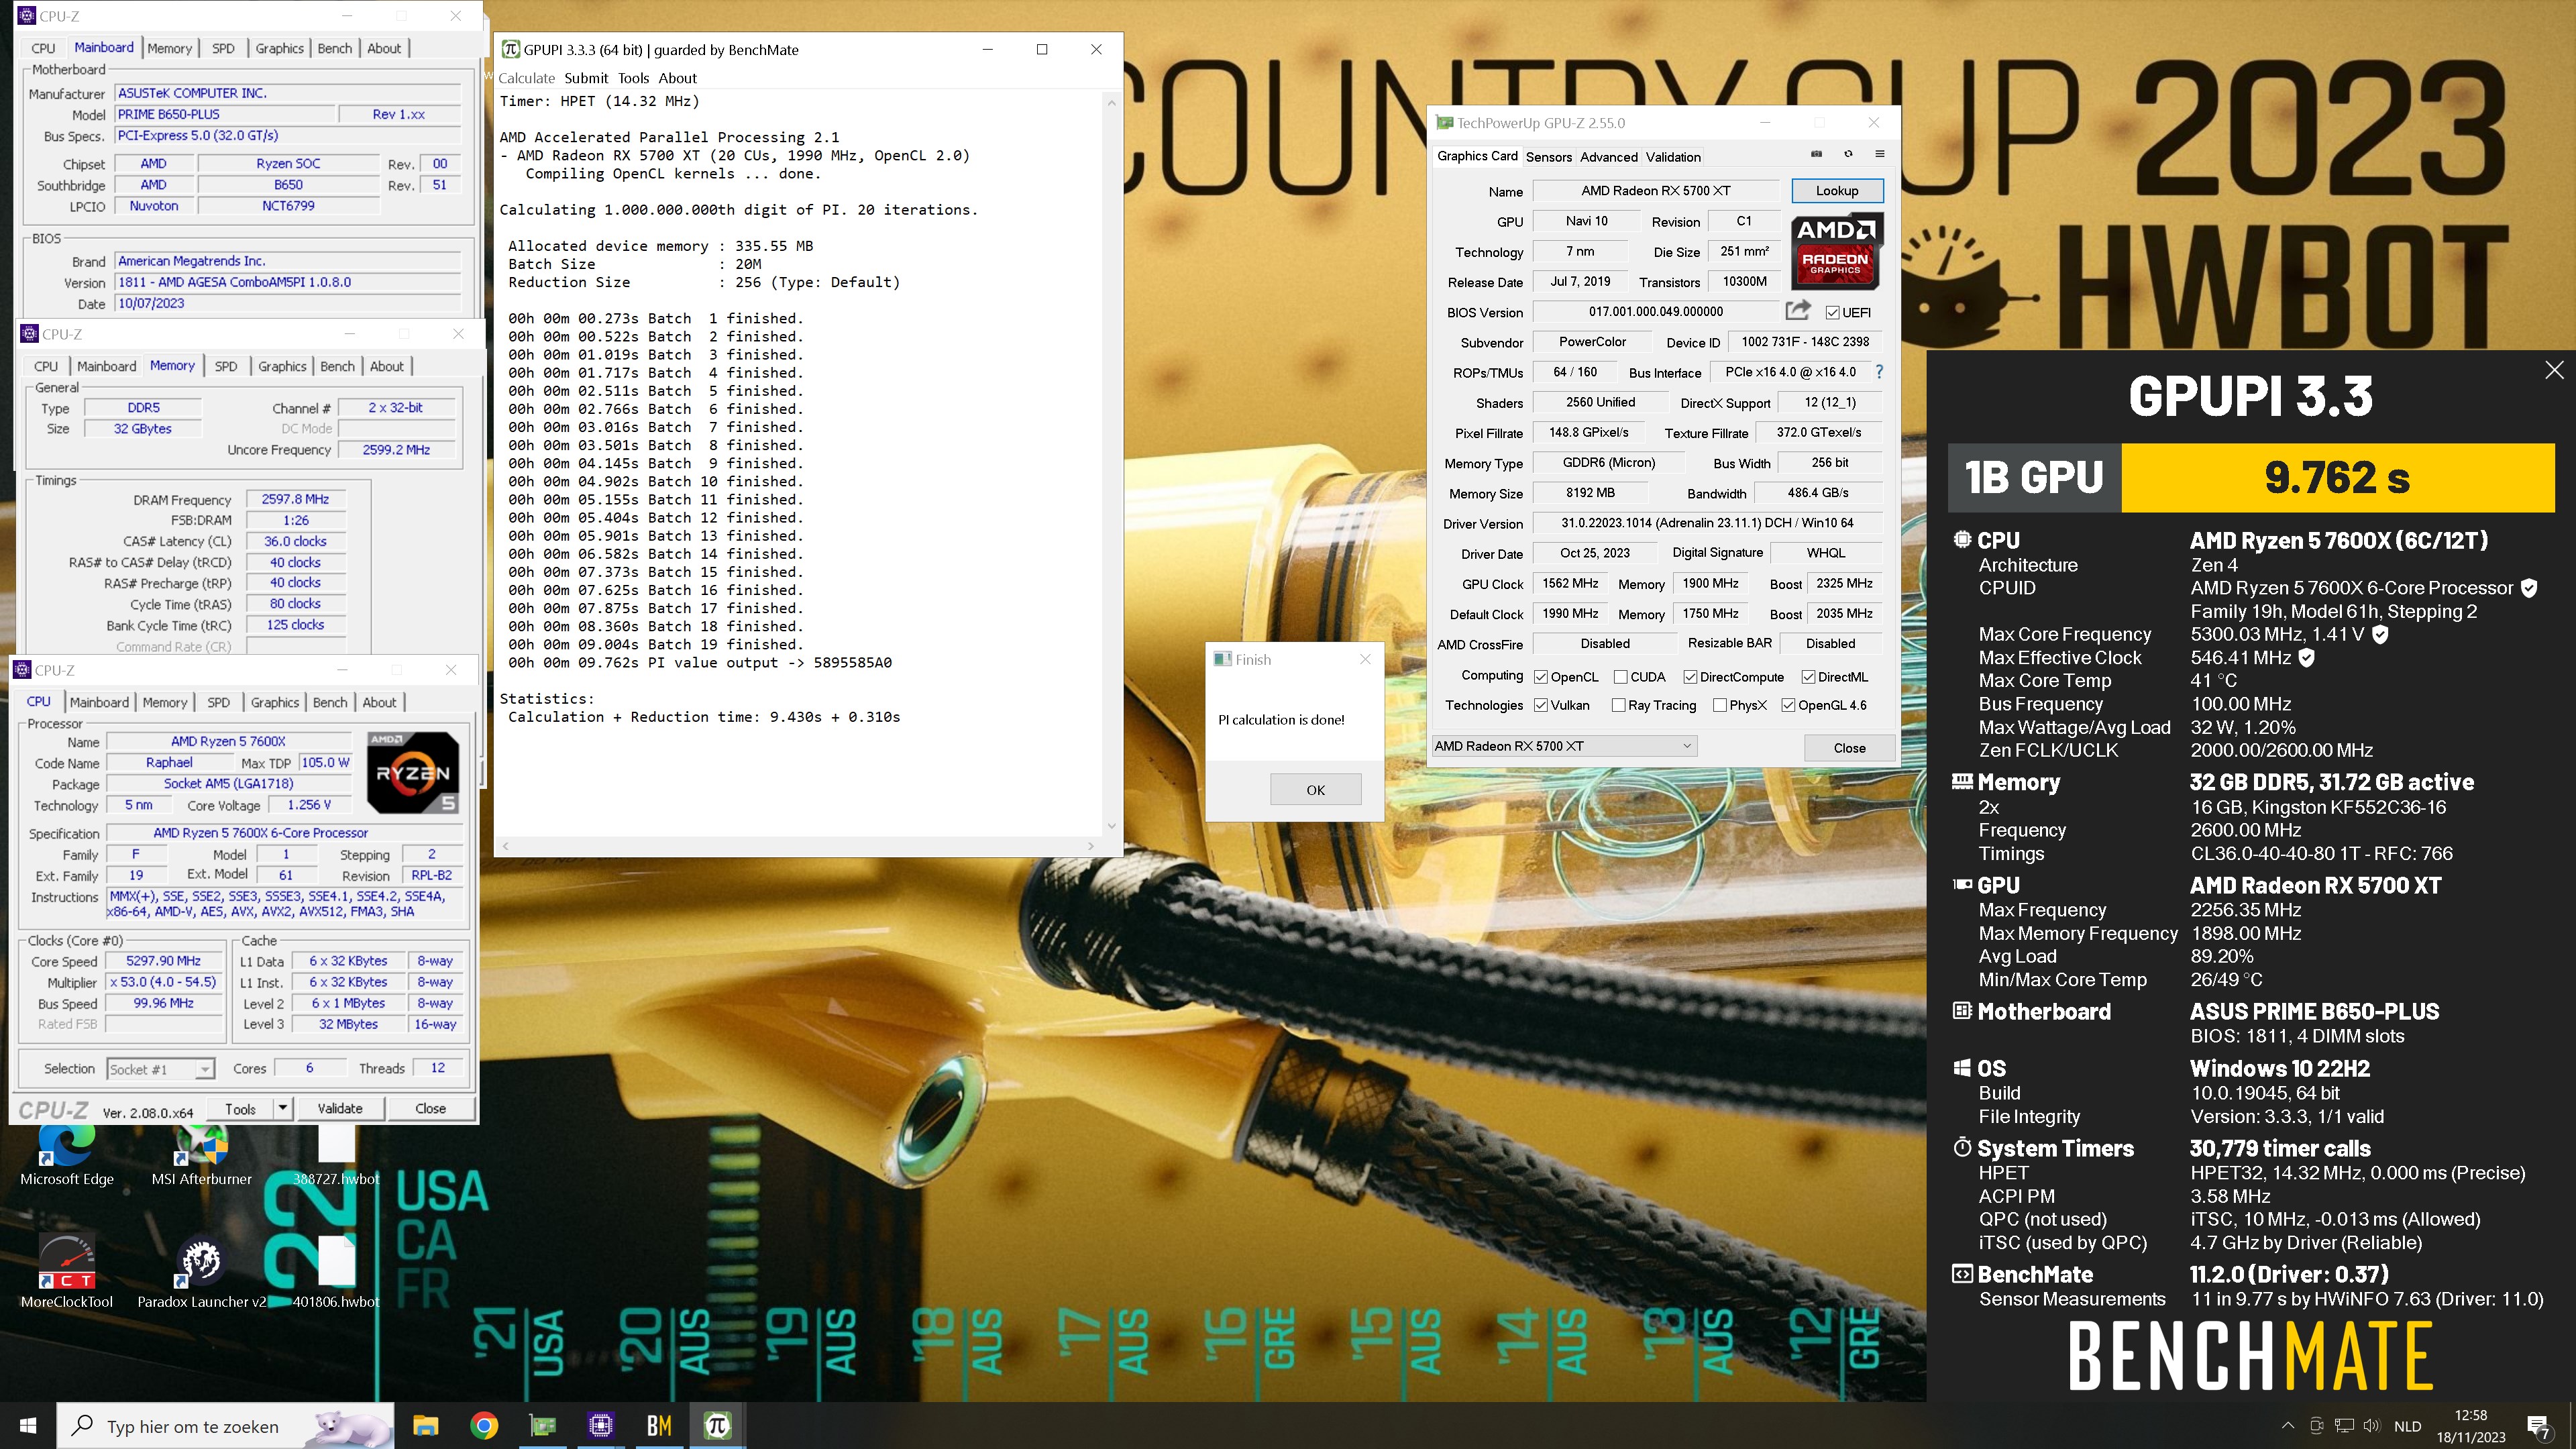
Task: Open the Graphics tab in the middle CPU-Z window
Action: pos(282,366)
